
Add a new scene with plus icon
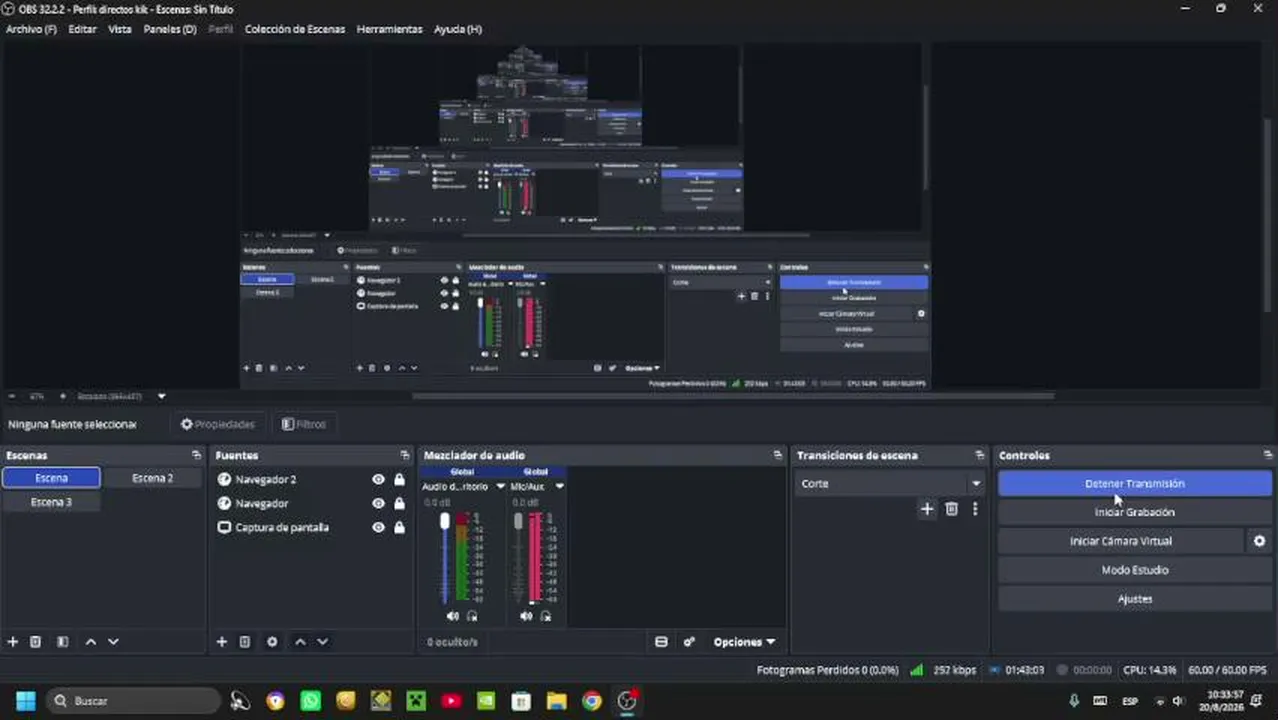13,642
